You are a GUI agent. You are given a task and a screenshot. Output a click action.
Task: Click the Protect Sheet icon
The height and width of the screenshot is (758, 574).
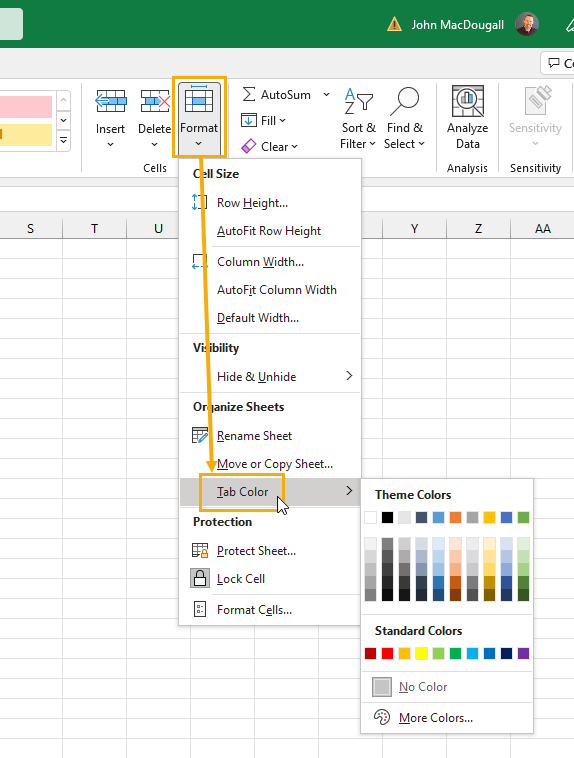point(200,551)
